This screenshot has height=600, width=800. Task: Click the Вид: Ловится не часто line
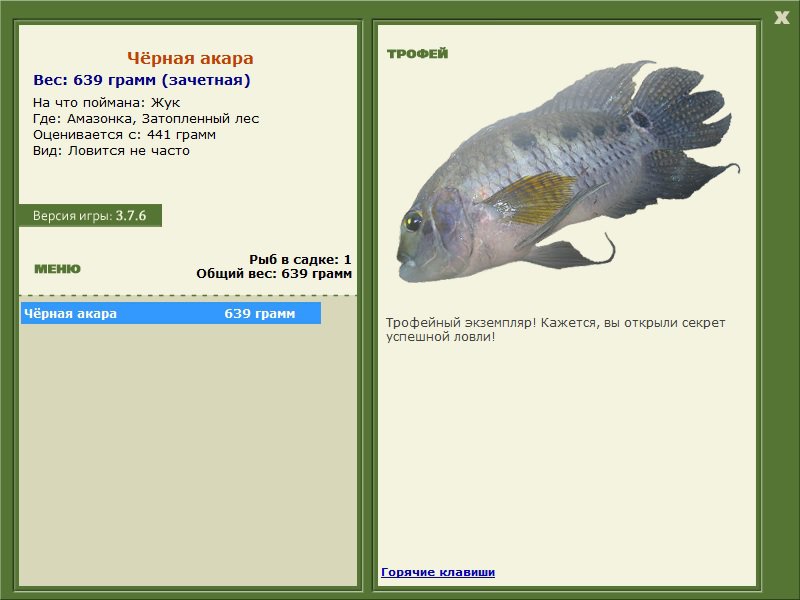pos(111,151)
